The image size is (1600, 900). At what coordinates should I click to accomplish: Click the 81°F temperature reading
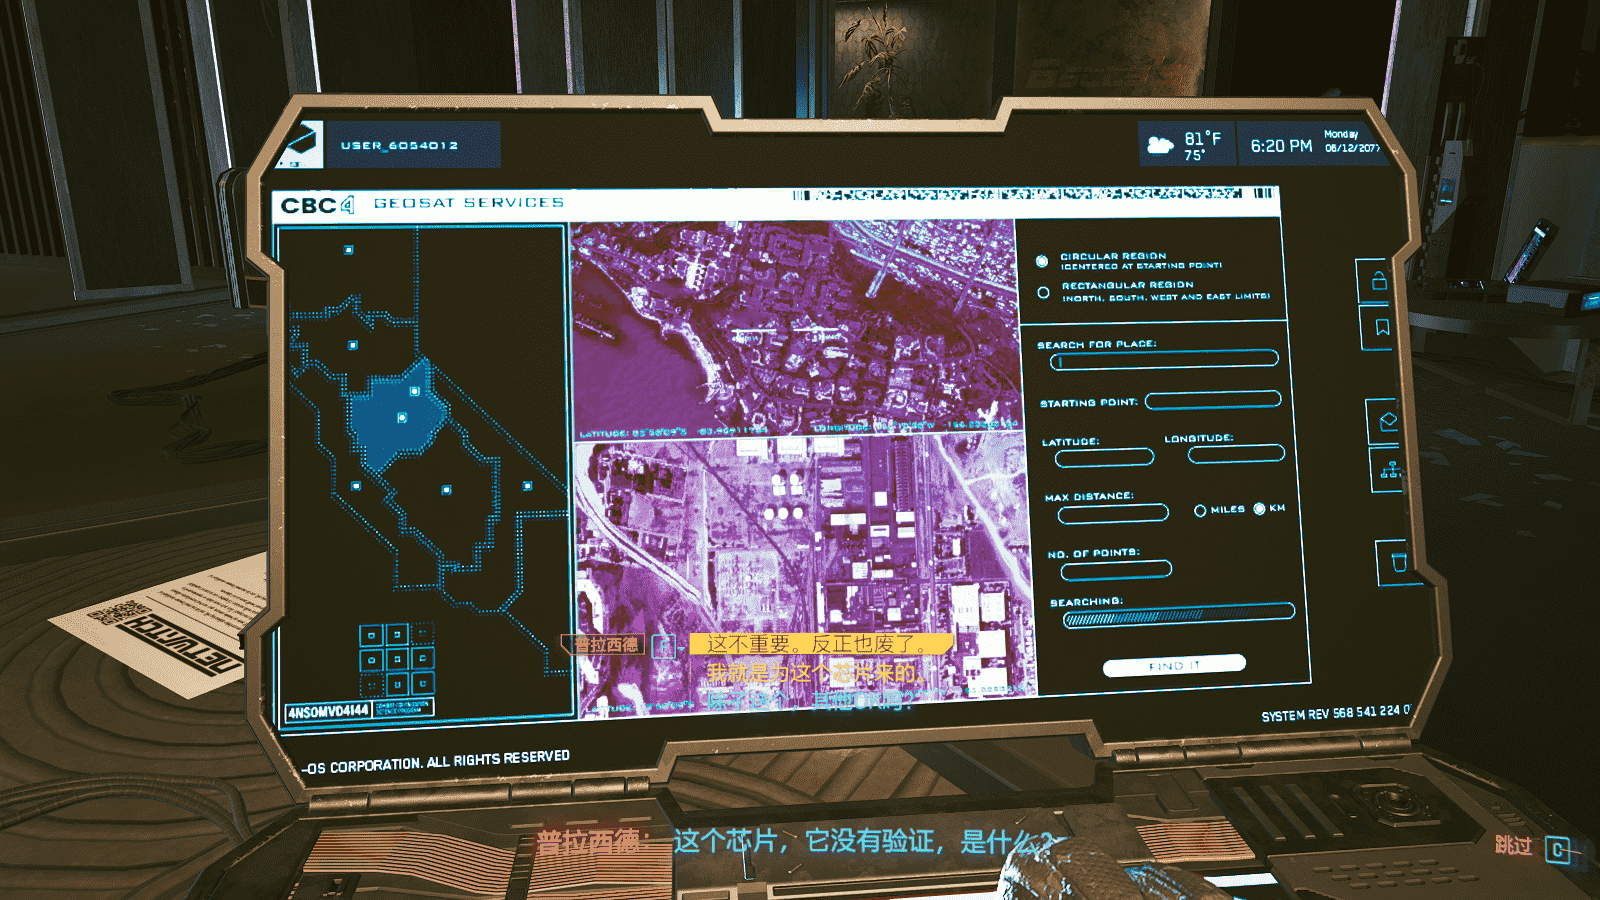tap(1202, 139)
